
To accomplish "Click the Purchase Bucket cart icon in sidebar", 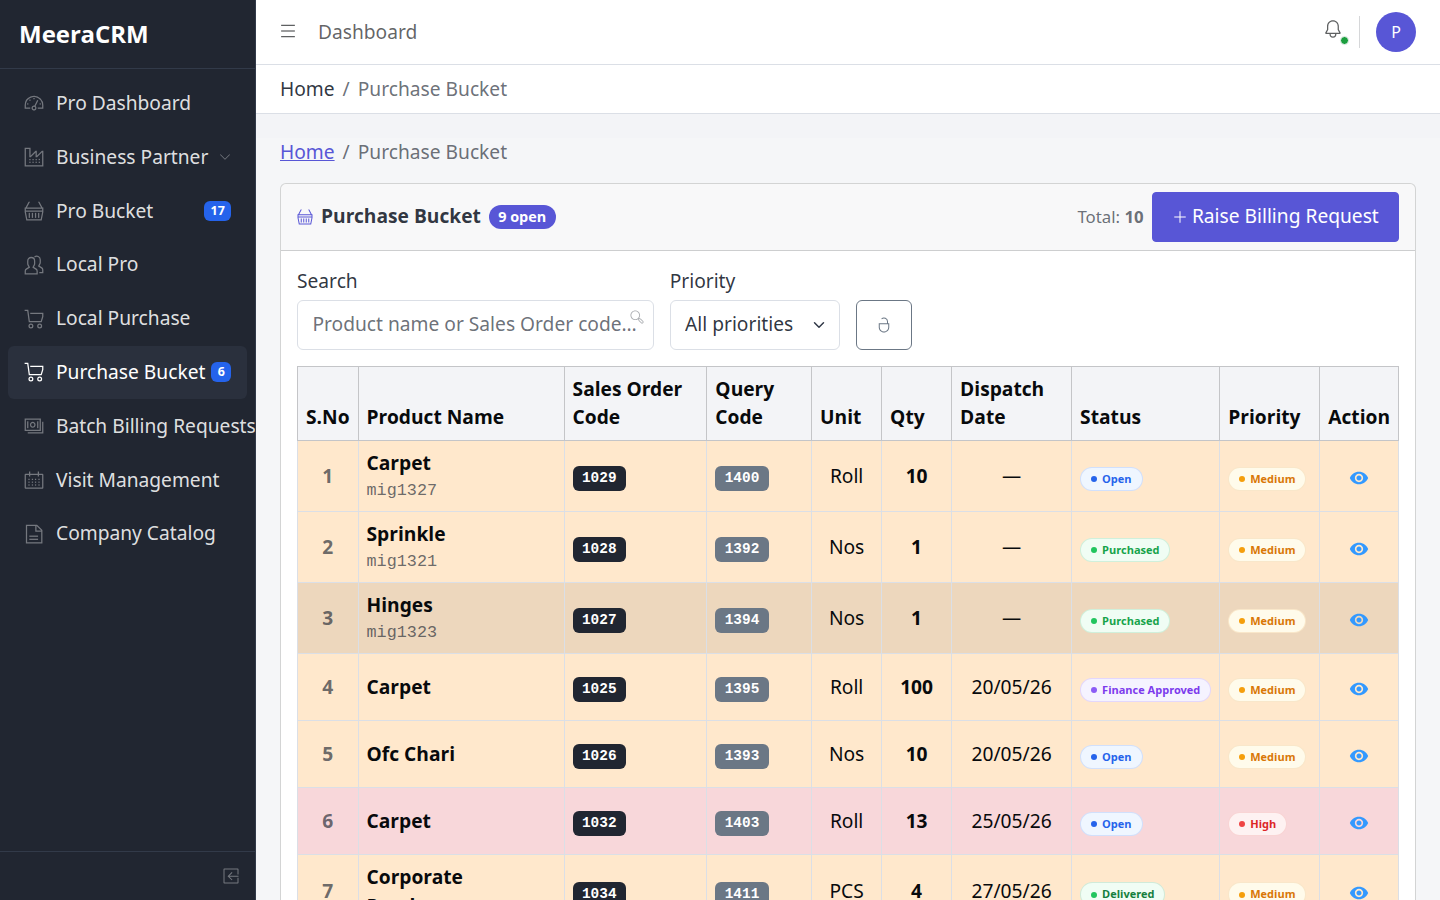I will [34, 372].
